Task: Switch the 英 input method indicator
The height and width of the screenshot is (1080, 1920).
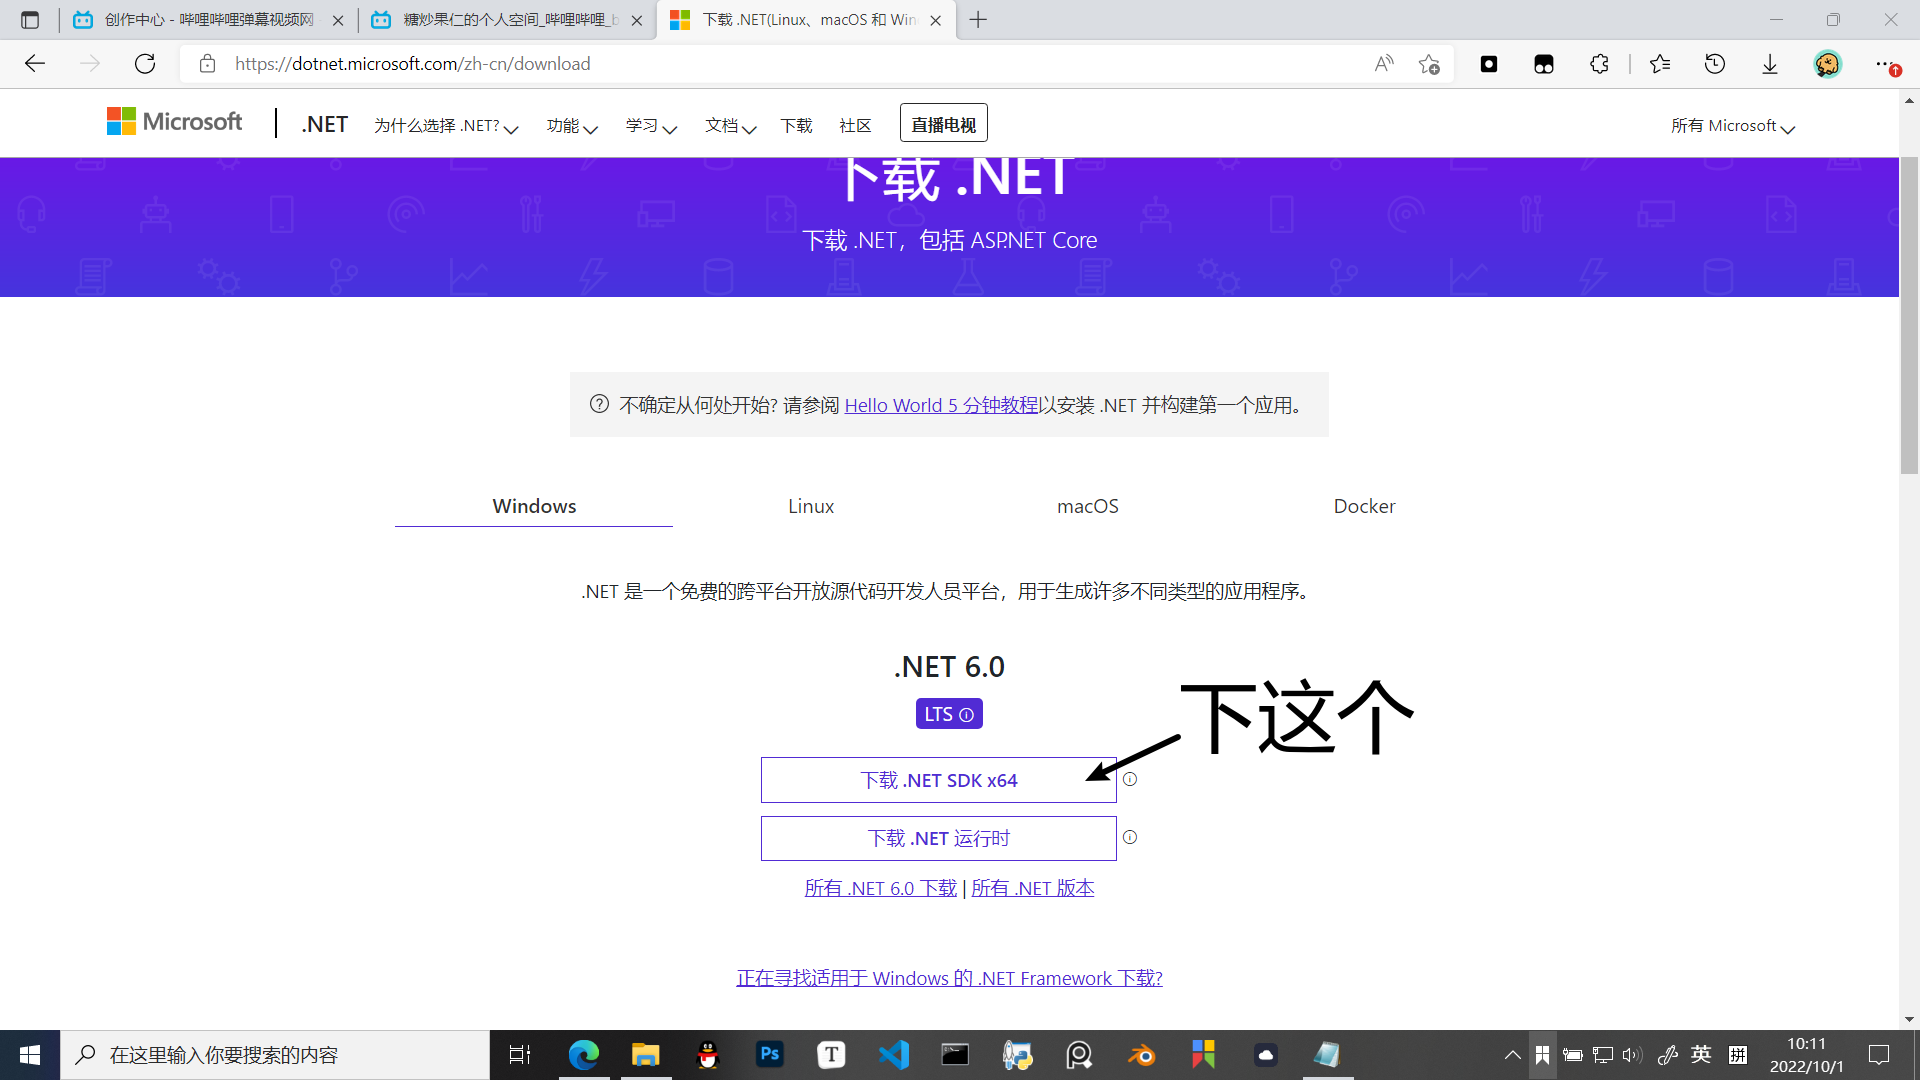Action: pos(1700,1055)
